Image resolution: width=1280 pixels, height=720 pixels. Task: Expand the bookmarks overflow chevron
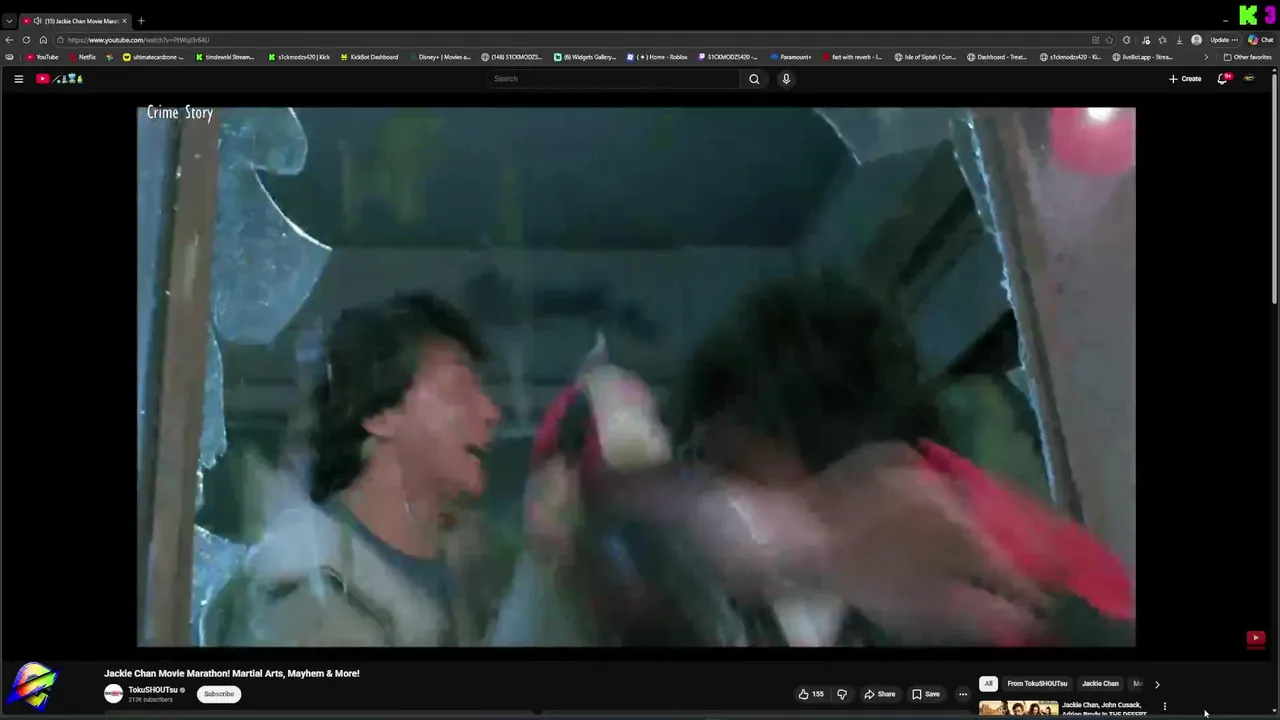[1205, 57]
